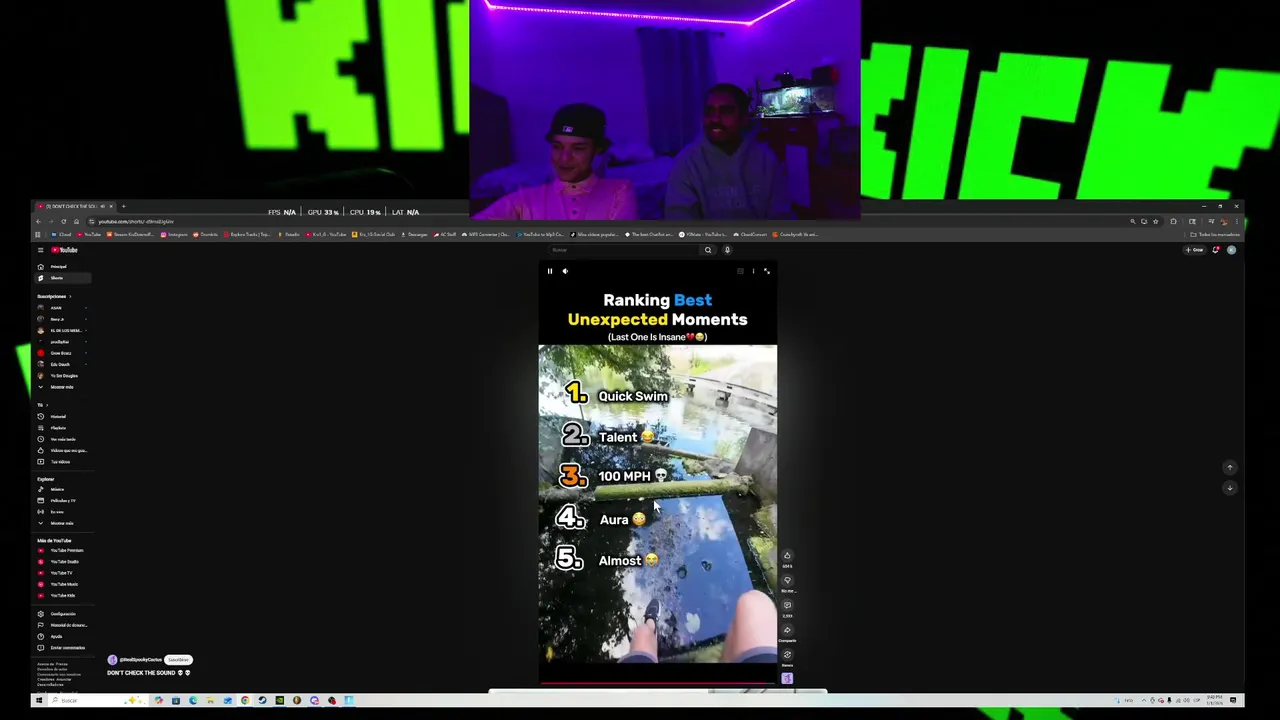Click the Crear button in YouTube header

pos(1196,250)
